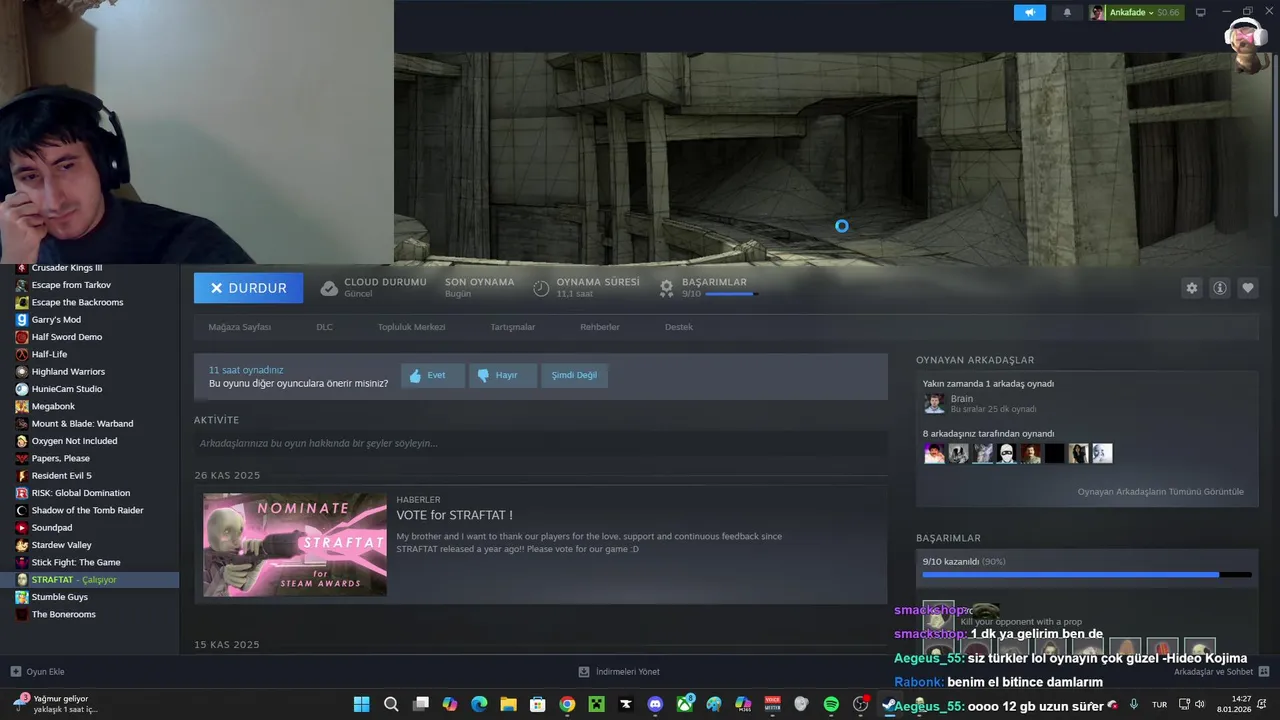Open İndirmeleri Yönet downloads manager
Image resolution: width=1280 pixels, height=720 pixels.
[x=619, y=672]
